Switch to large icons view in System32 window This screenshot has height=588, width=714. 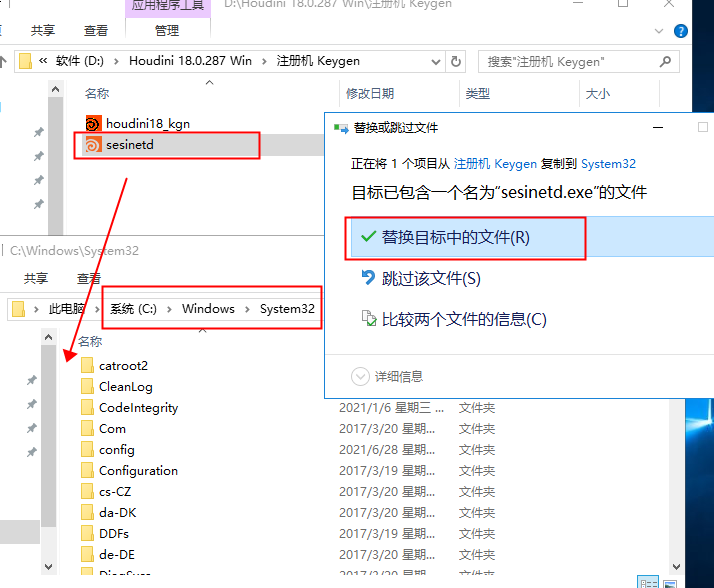click(669, 583)
